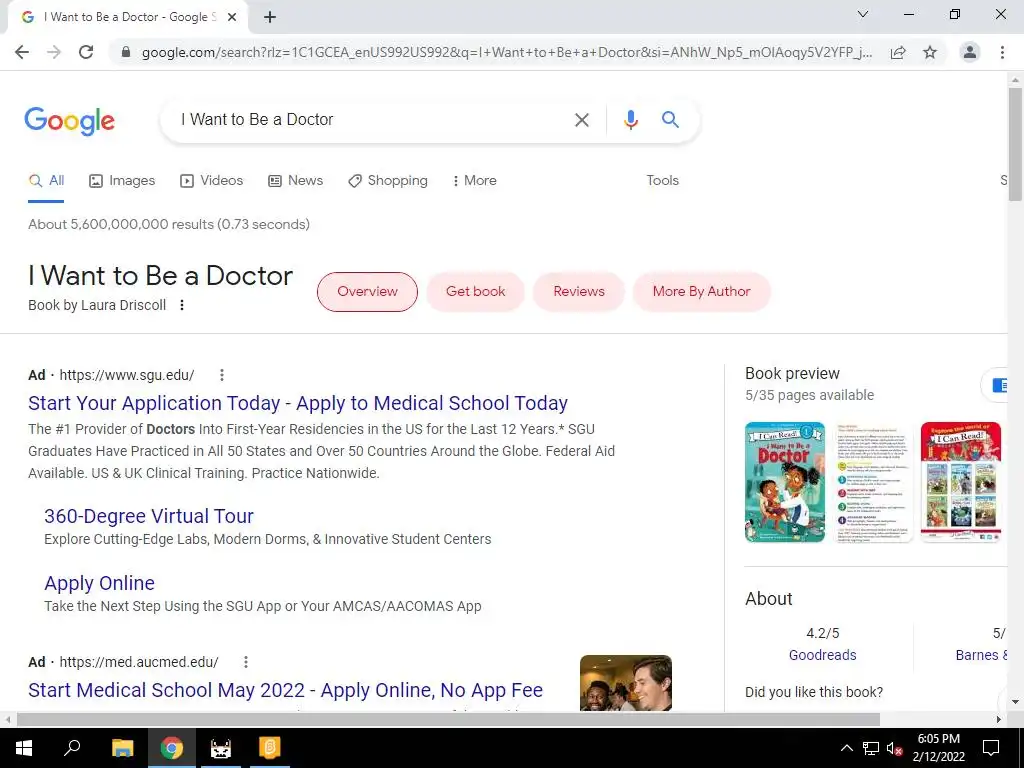1024x768 pixels.
Task: Open three-dot menu next to sgu.edu ad
Action: 222,375
